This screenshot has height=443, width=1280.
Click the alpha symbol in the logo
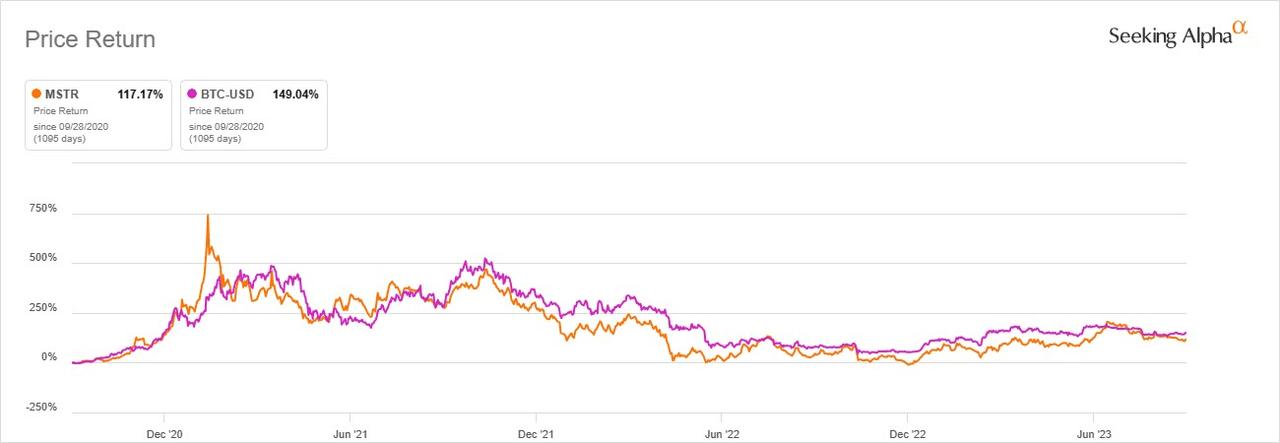1240,28
